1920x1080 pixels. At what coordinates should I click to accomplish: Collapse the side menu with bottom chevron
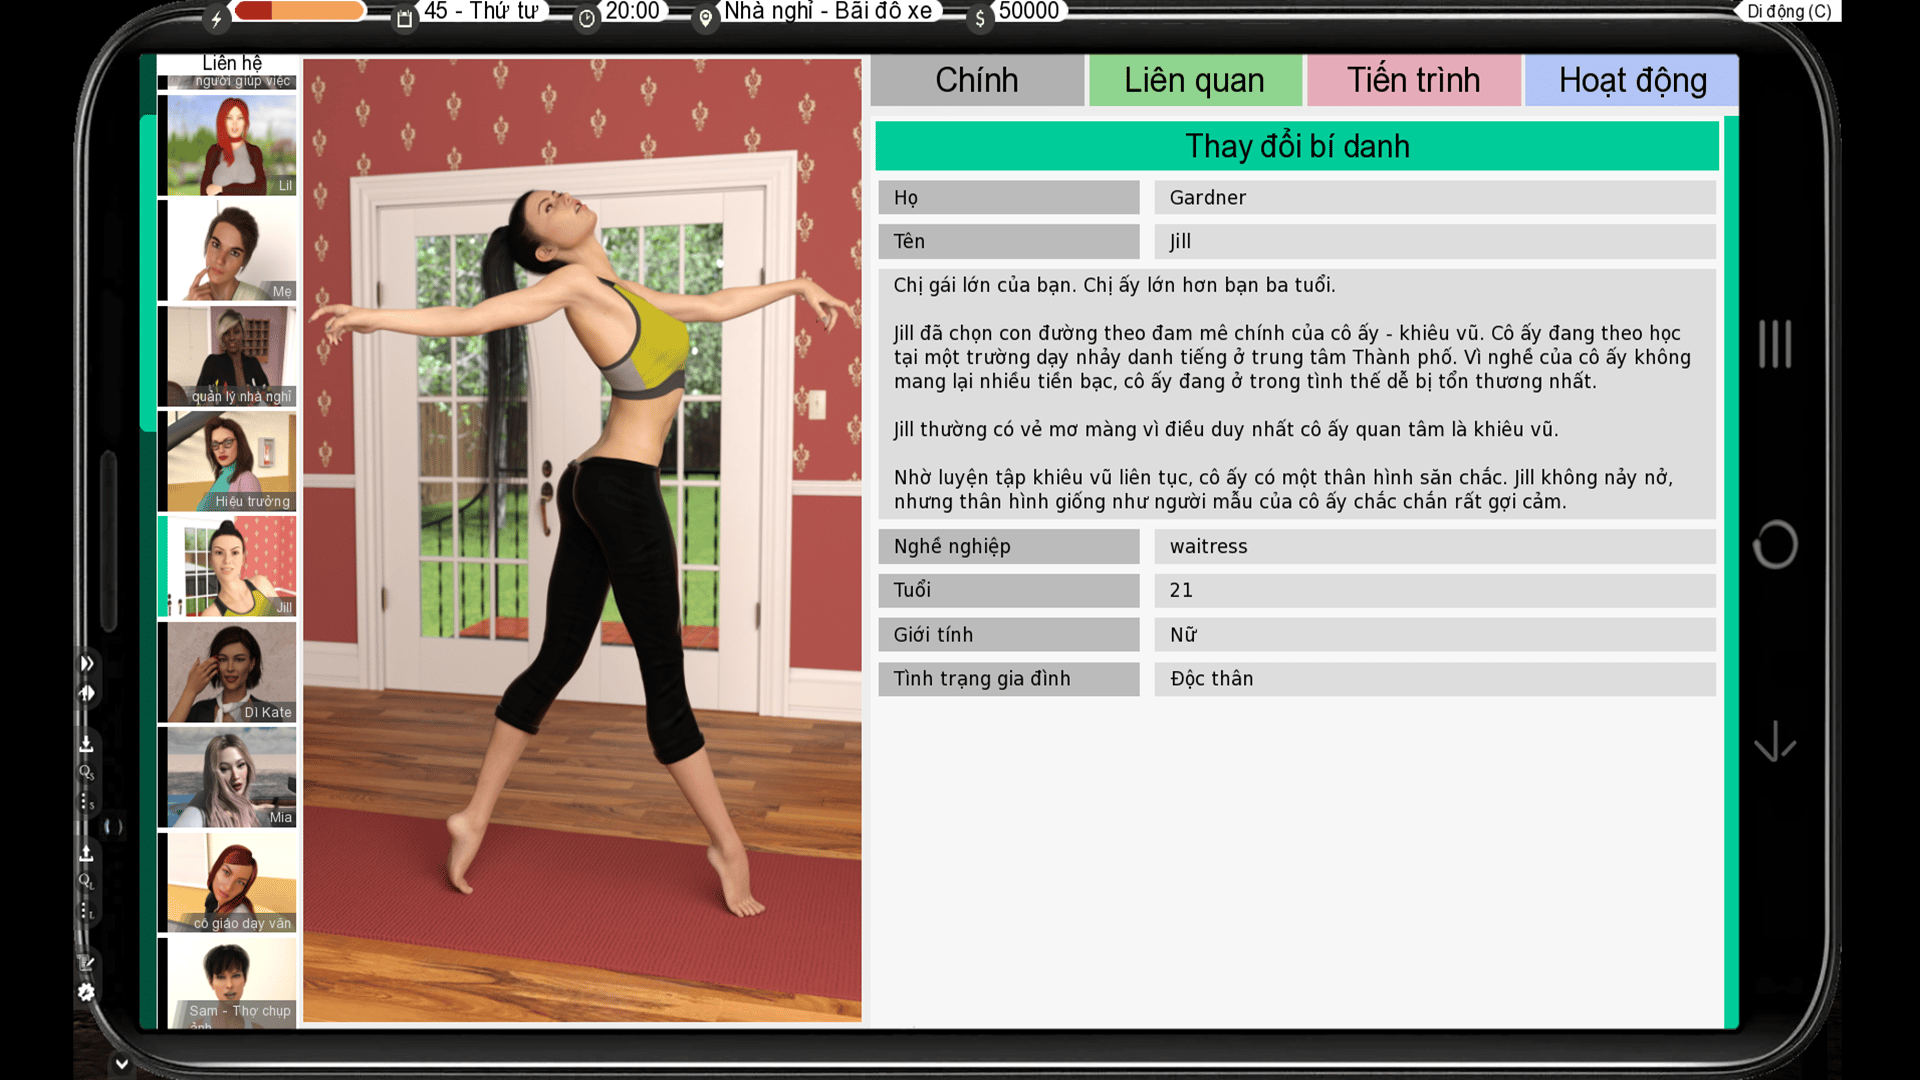click(121, 1063)
